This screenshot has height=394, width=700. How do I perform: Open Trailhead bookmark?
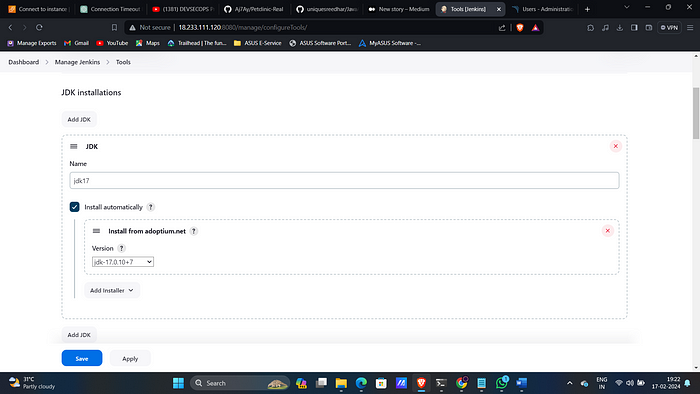[x=197, y=43]
